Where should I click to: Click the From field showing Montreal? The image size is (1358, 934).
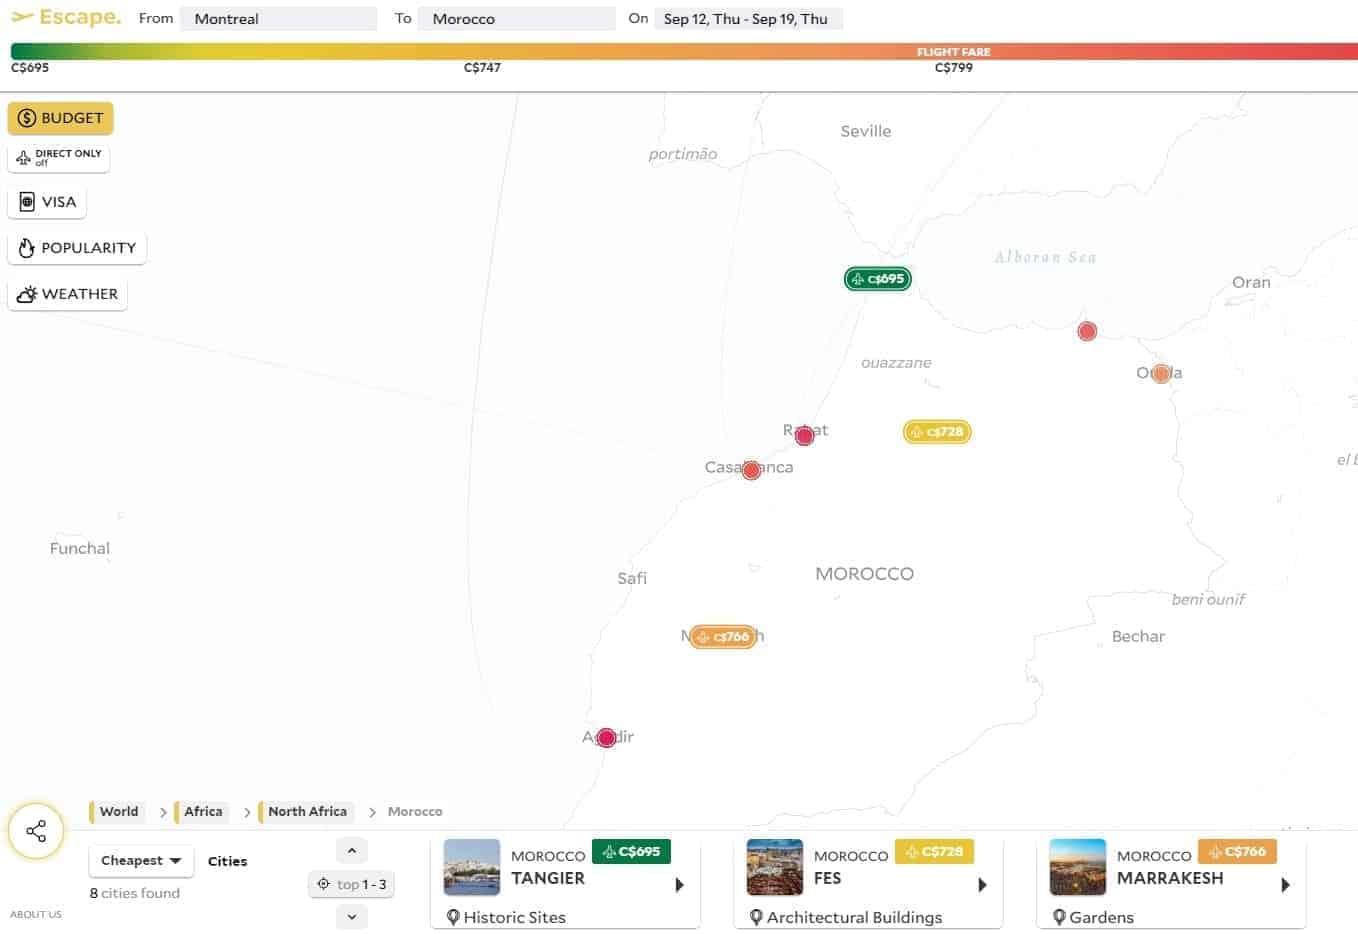278,19
